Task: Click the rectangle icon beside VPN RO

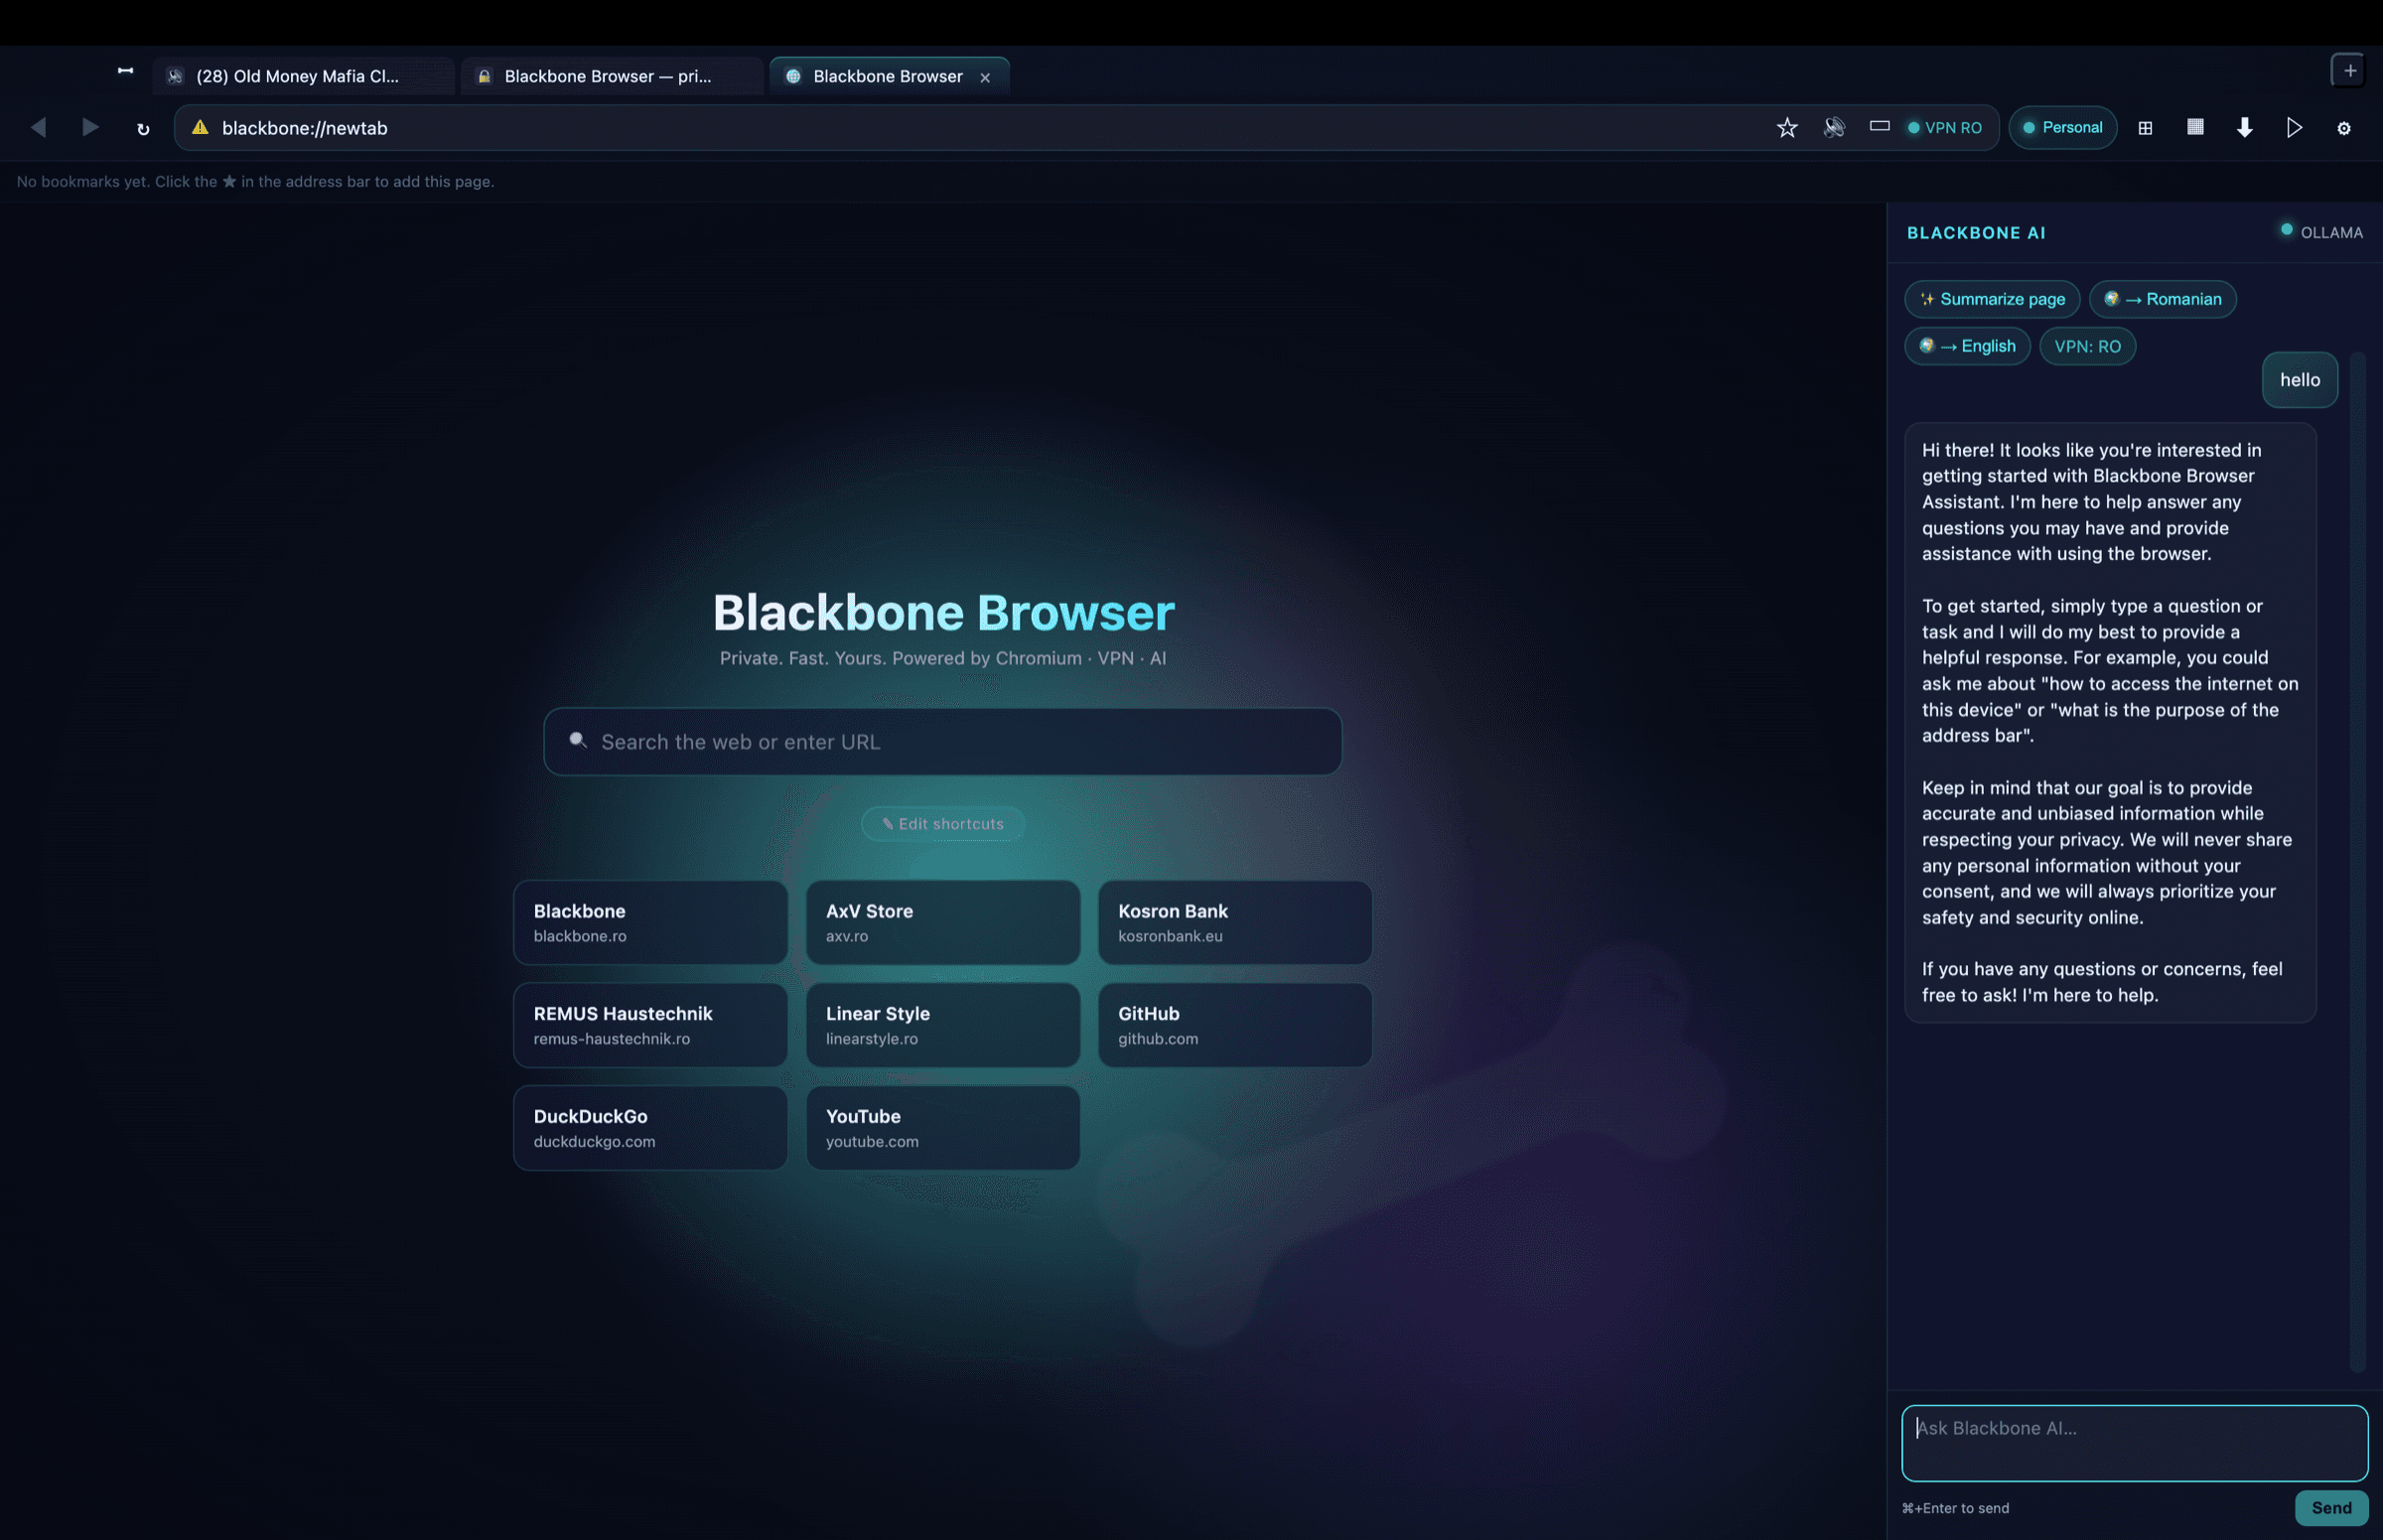Action: pos(1880,127)
